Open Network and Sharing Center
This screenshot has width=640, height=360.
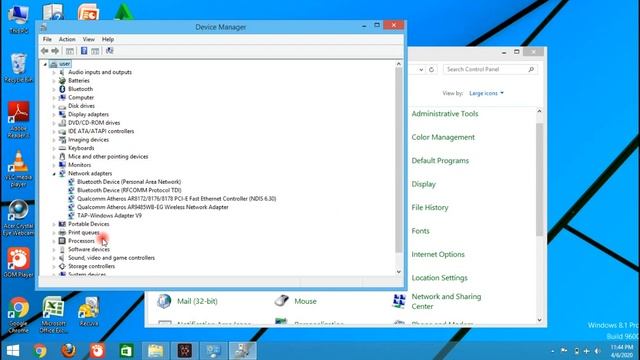point(446,301)
